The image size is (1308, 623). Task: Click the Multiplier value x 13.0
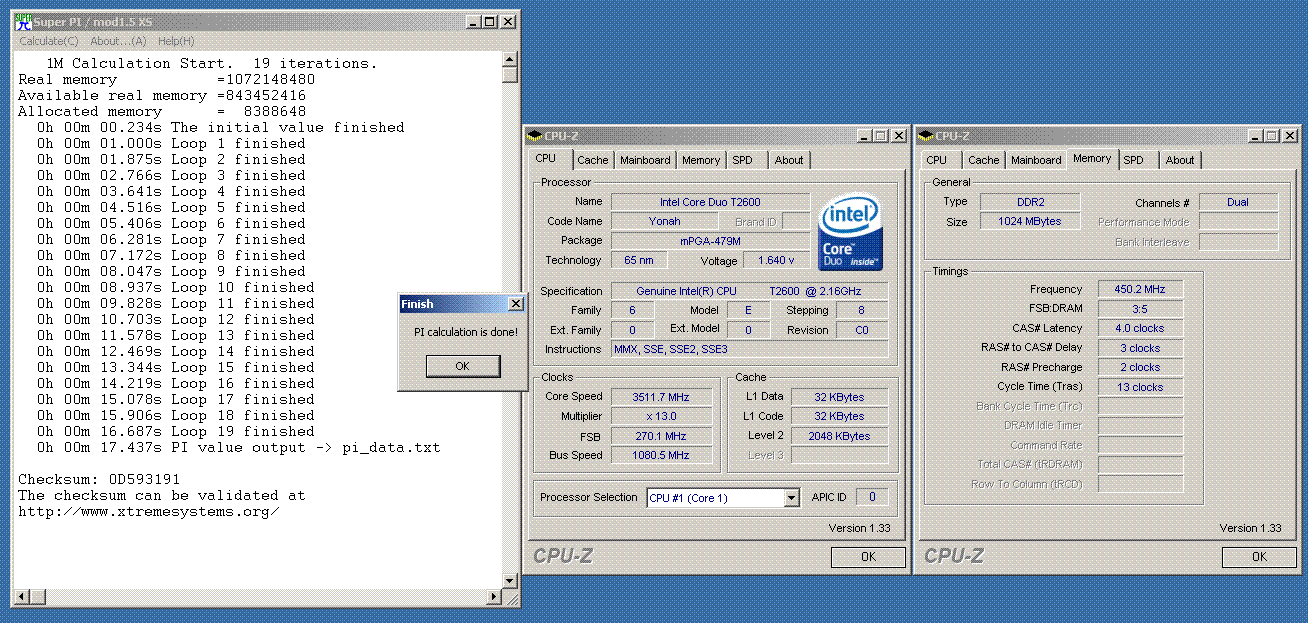(x=660, y=416)
